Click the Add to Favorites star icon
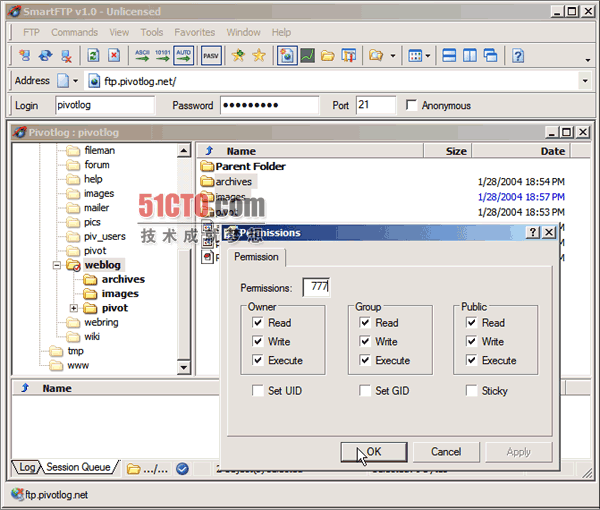Image resolution: width=600 pixels, height=510 pixels. point(238,56)
